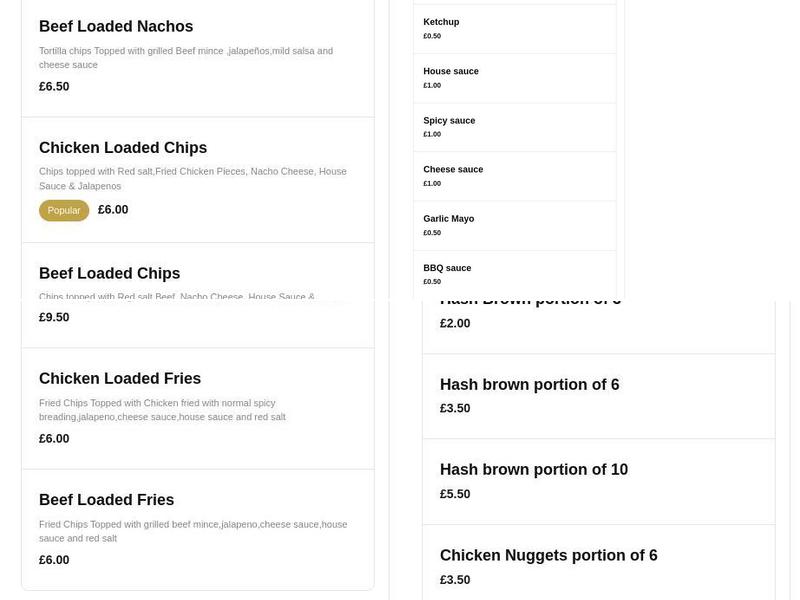Click the £9.50 Beef Loaded Chips price
The height and width of the screenshot is (600, 800).
click(53, 316)
